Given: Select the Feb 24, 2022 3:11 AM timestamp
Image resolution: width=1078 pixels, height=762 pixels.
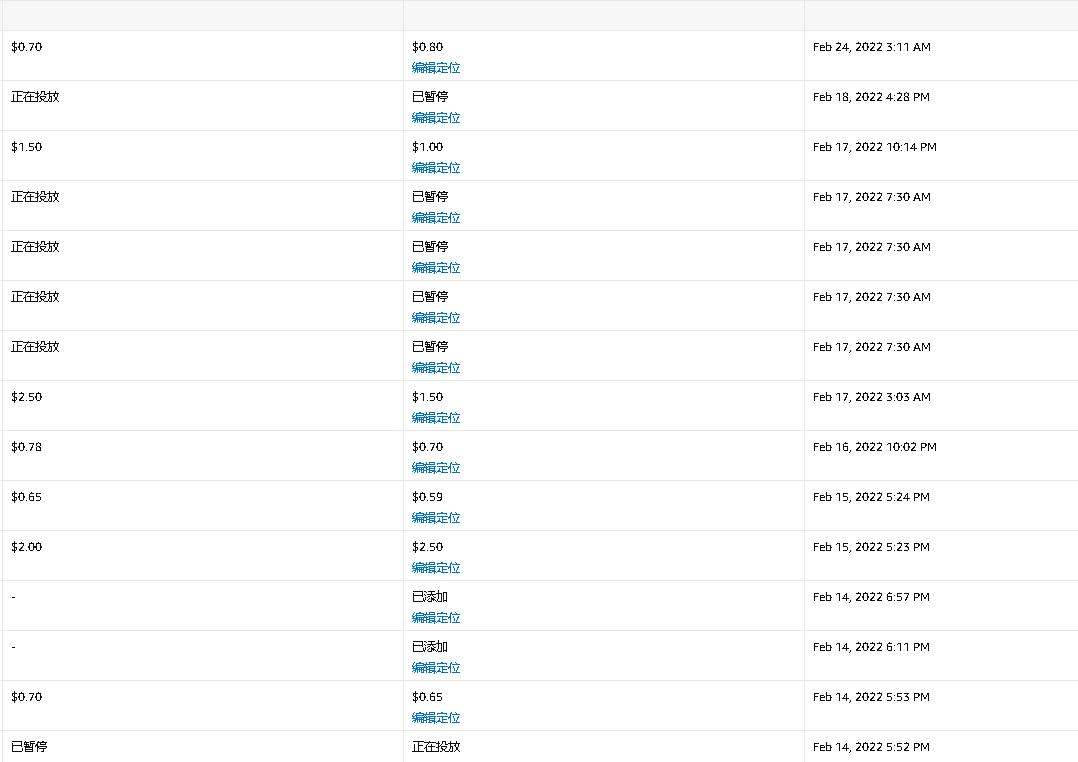Looking at the screenshot, I should pos(871,46).
